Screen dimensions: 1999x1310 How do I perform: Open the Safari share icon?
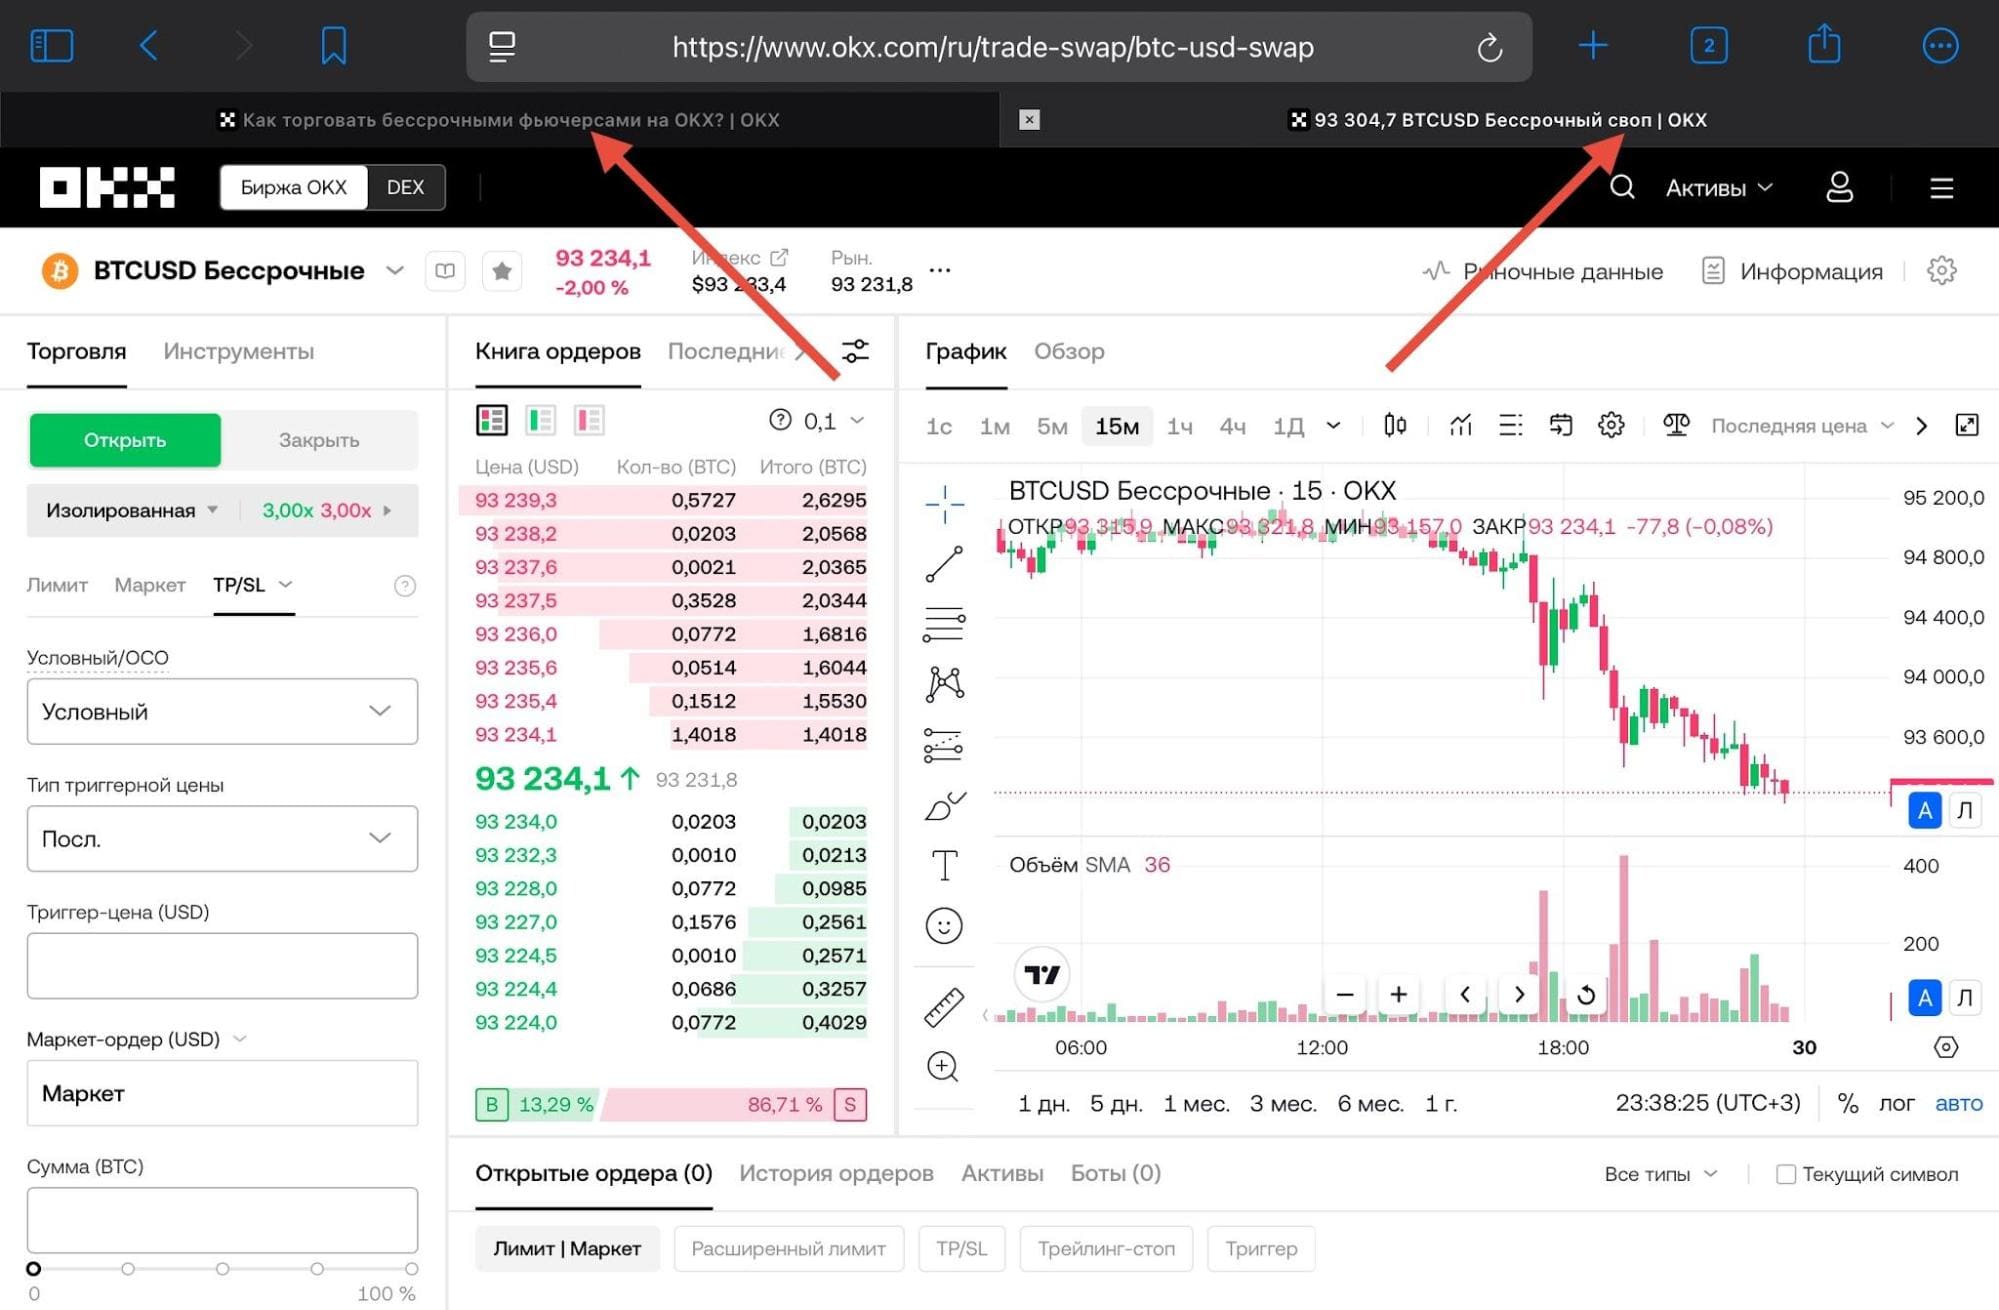(x=1824, y=44)
